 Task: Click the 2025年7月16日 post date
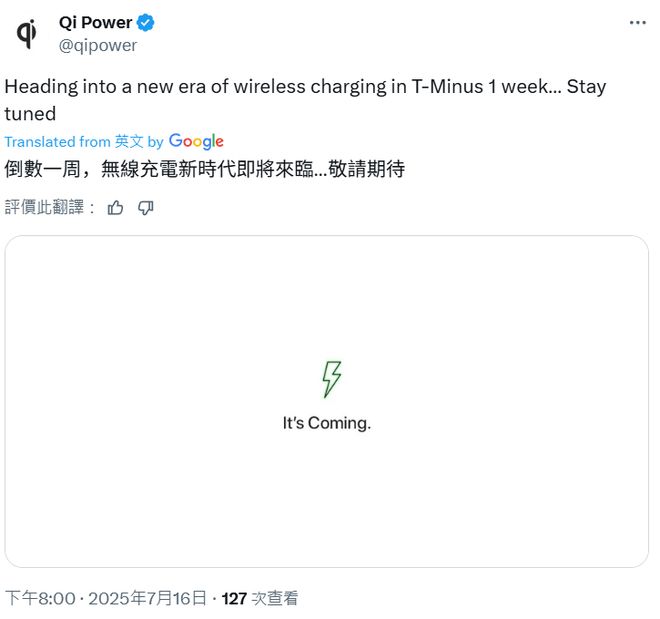[147, 598]
